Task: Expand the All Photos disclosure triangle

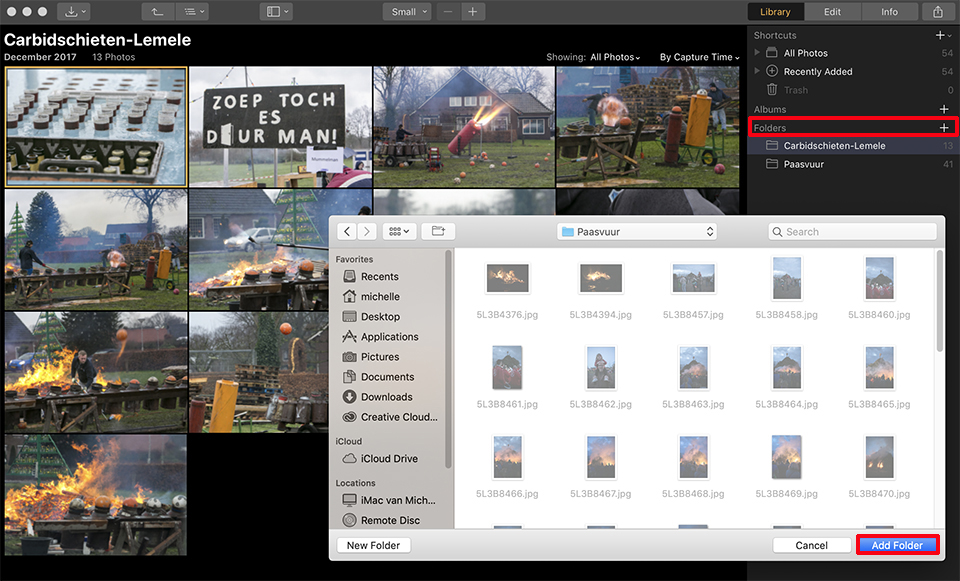Action: tap(757, 53)
